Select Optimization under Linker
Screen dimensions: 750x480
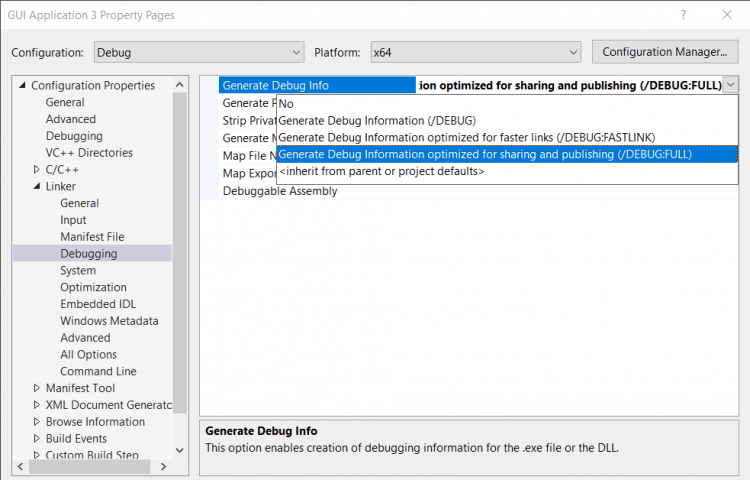point(93,287)
